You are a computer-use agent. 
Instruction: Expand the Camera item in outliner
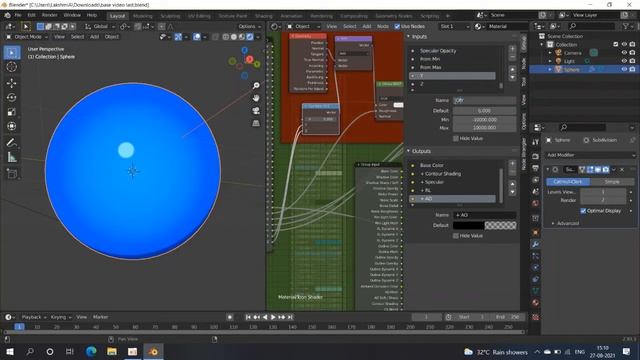click(550, 53)
